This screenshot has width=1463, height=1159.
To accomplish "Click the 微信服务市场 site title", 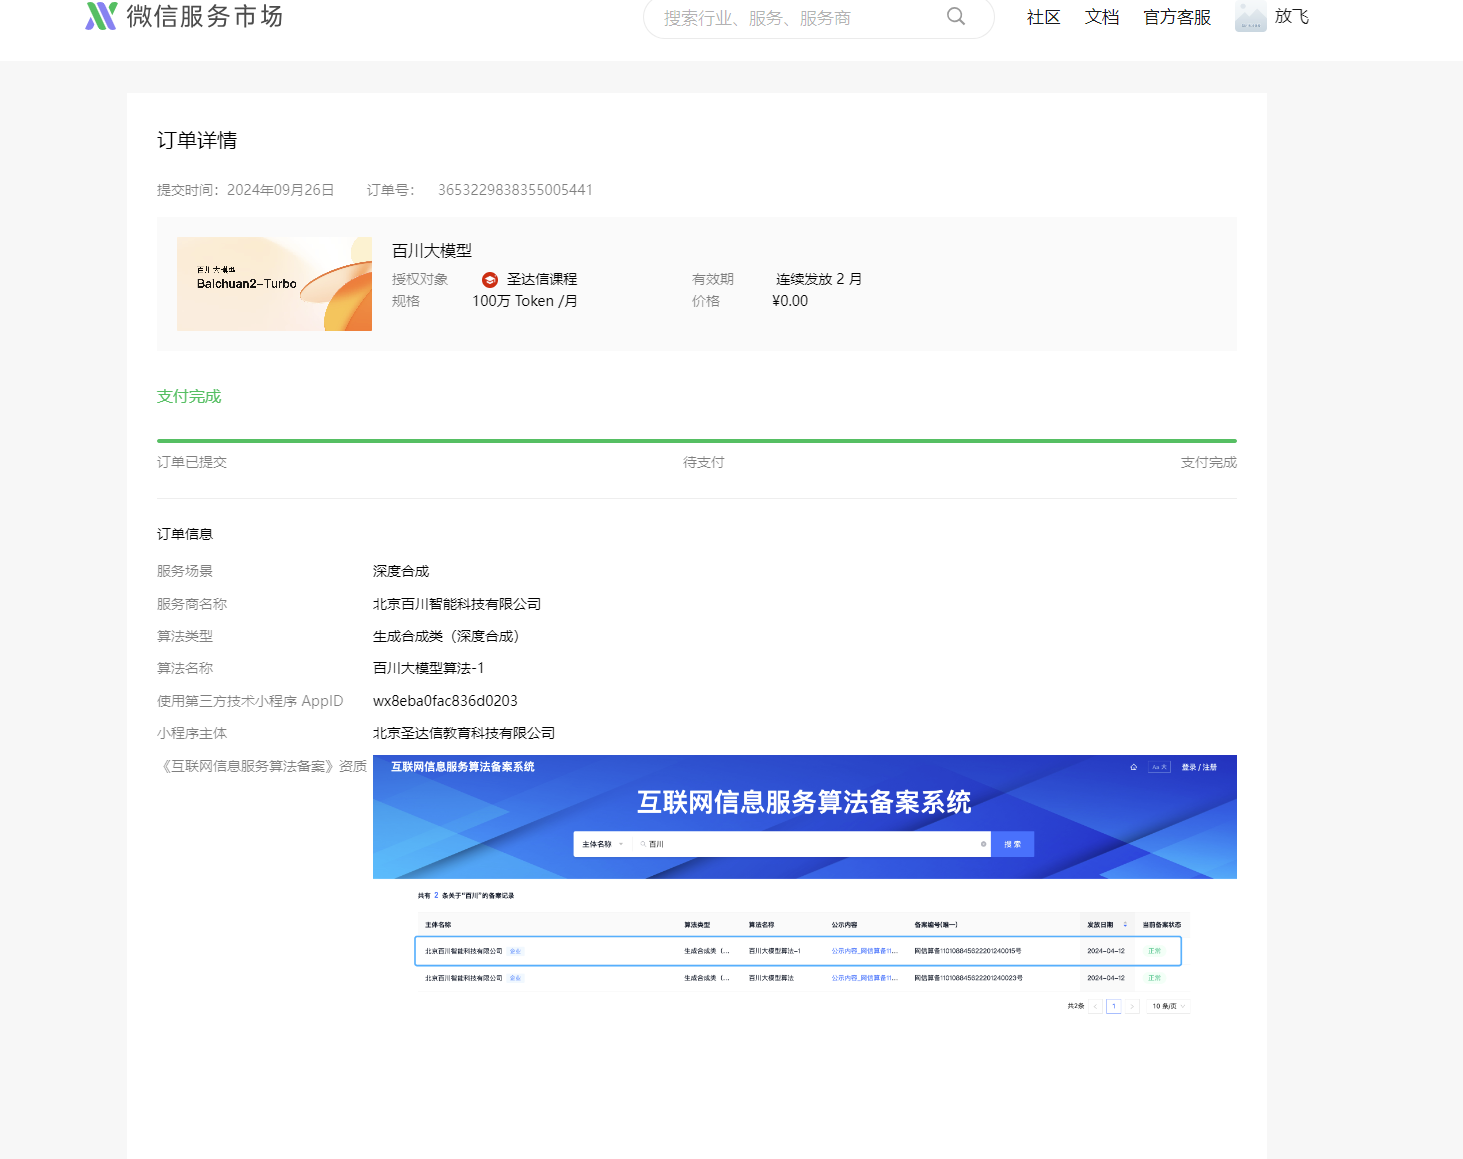I will pyautogui.click(x=205, y=16).
